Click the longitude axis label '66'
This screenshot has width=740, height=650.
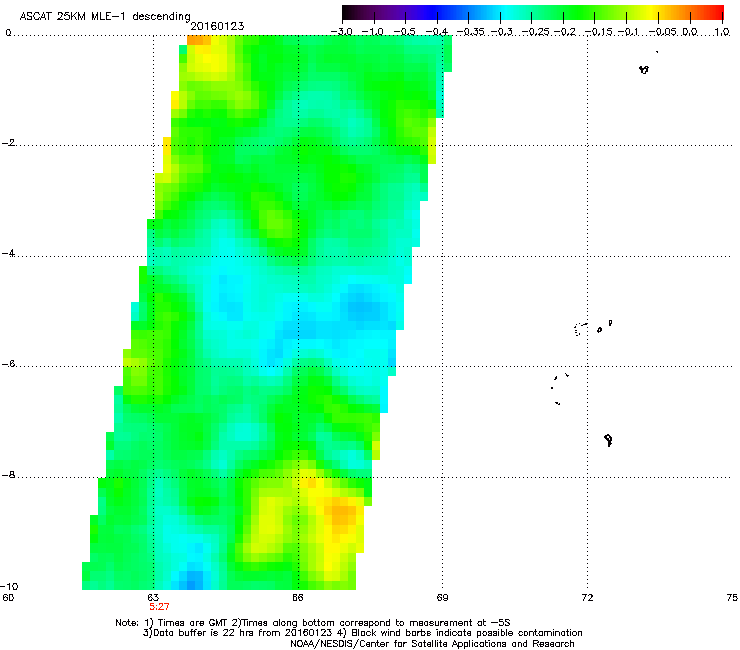pyautogui.click(x=297, y=598)
